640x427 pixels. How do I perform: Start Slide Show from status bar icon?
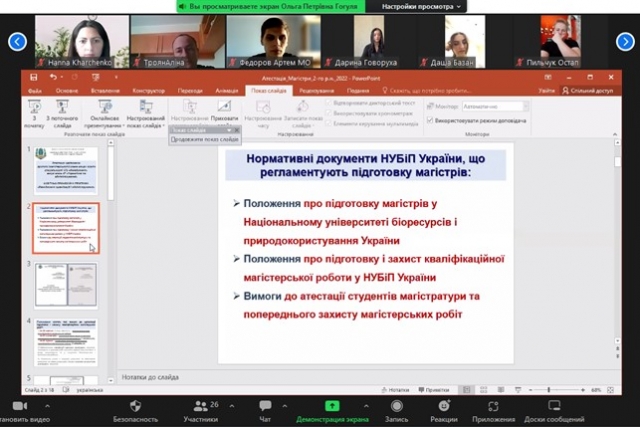(x=518, y=390)
